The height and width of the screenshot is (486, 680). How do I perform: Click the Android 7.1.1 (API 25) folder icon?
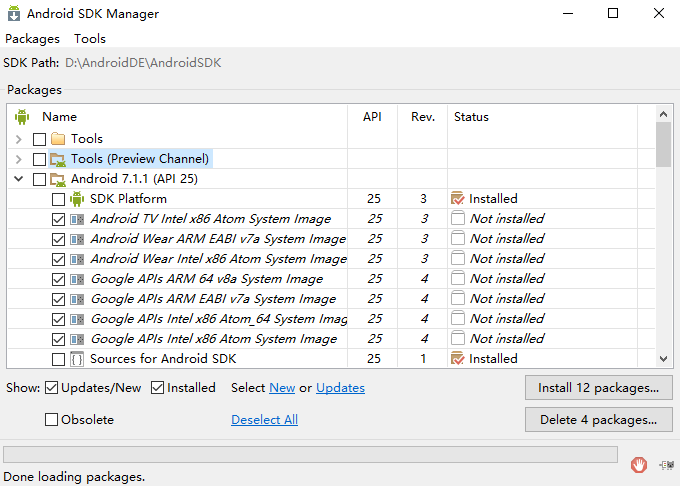tap(58, 179)
